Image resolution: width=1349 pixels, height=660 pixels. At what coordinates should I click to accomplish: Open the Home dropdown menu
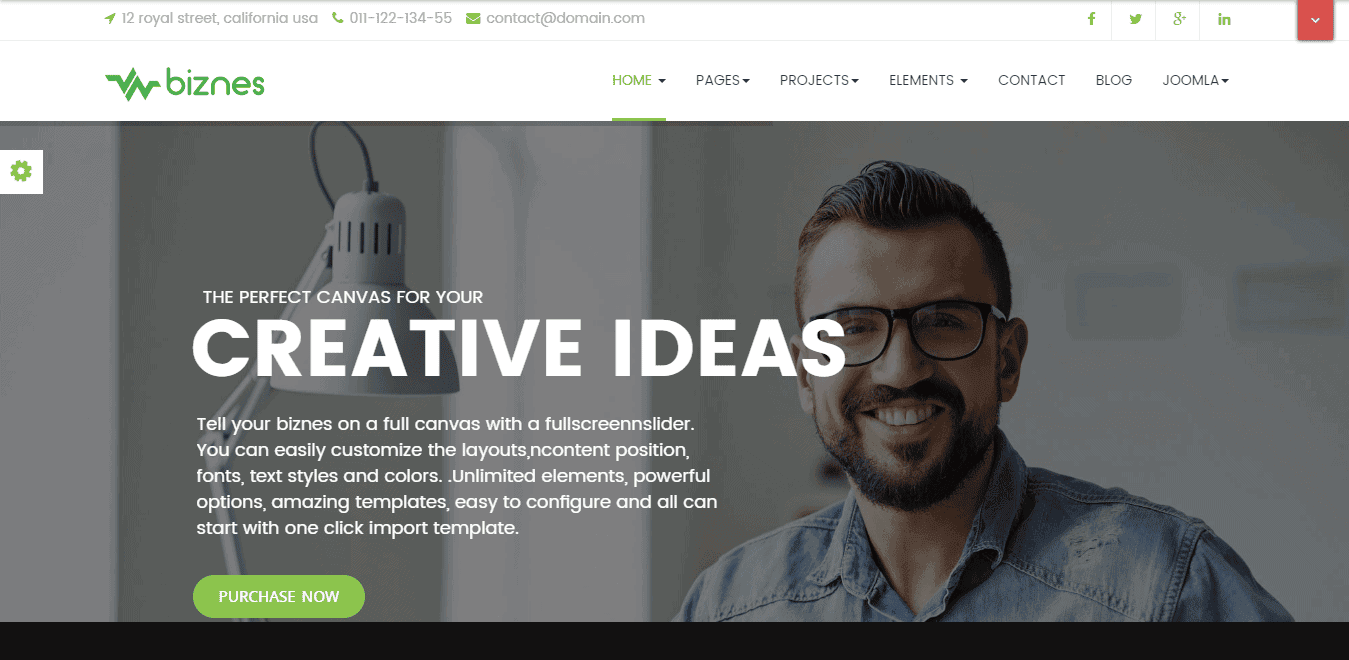(x=639, y=80)
